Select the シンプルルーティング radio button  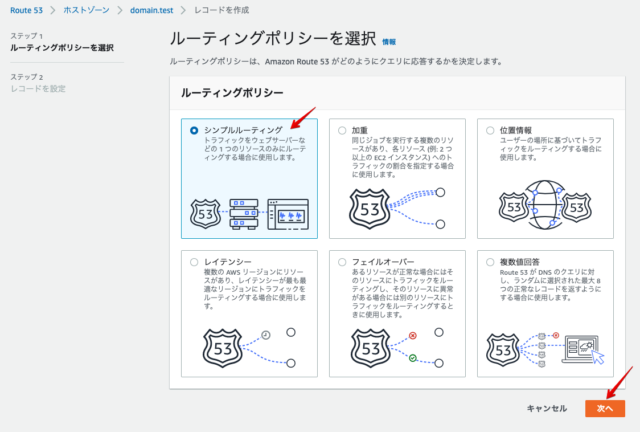coord(194,130)
